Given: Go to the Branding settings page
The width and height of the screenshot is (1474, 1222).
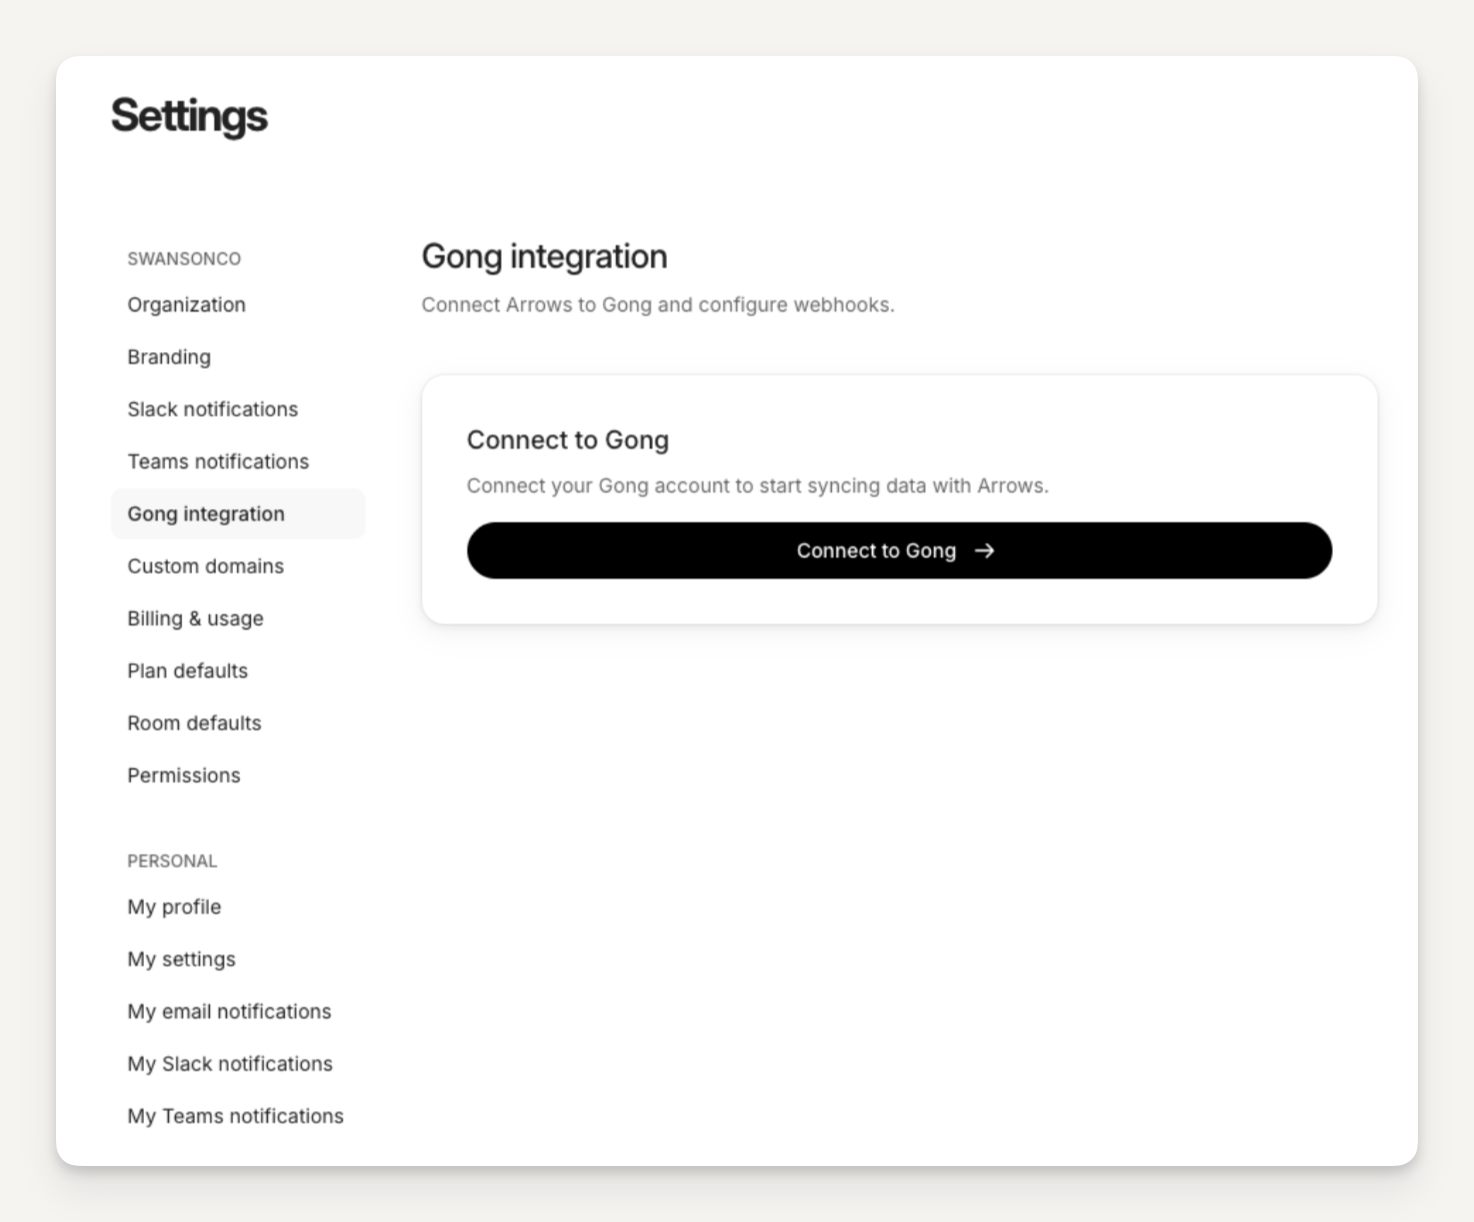Looking at the screenshot, I should pos(169,357).
